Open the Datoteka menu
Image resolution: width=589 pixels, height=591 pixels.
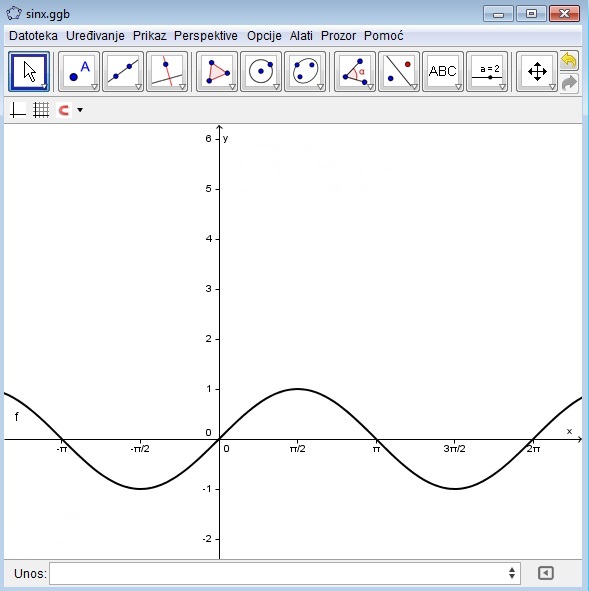(x=33, y=36)
